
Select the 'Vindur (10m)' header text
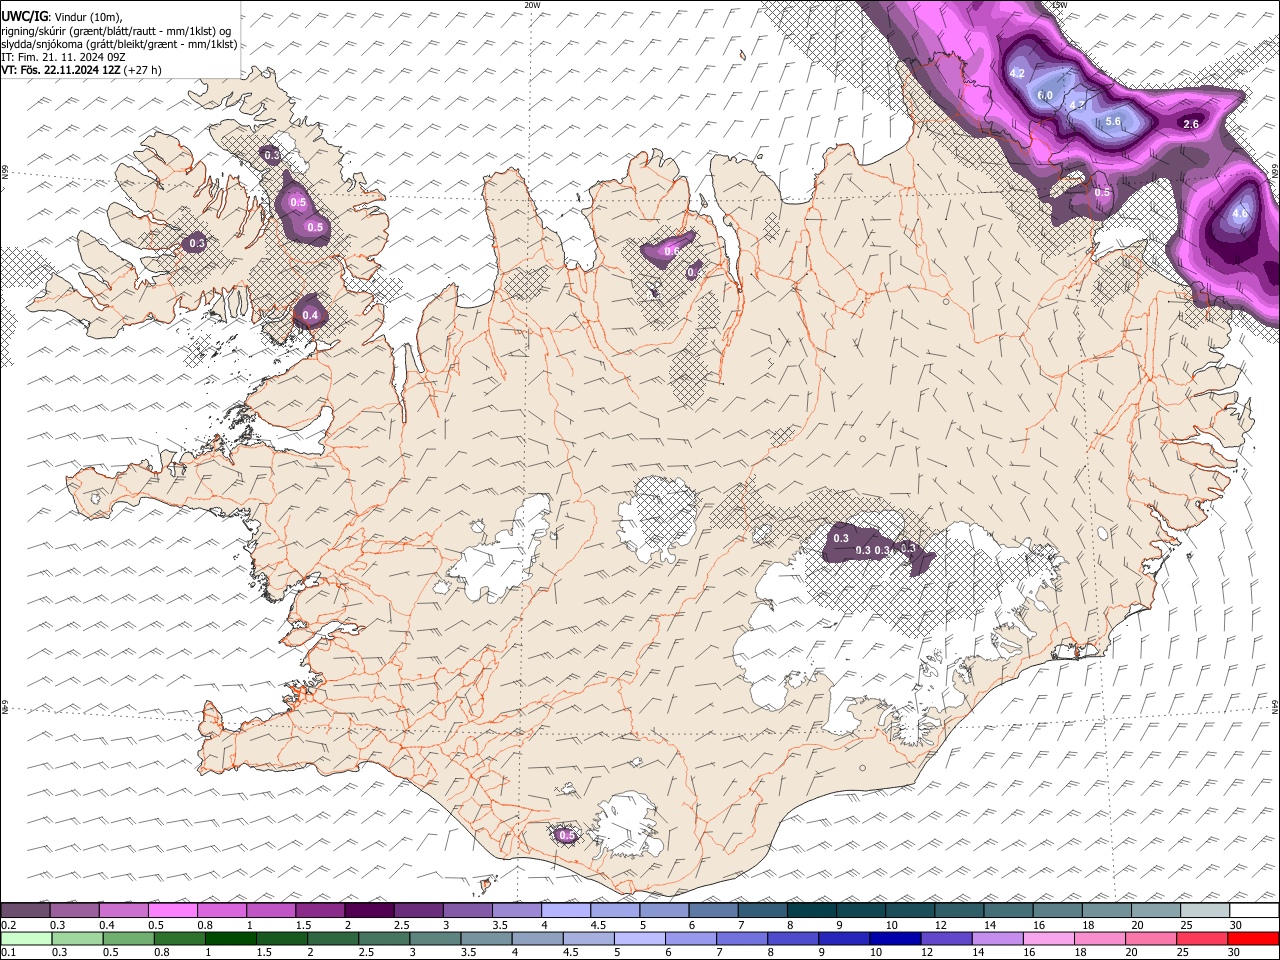[89, 16]
